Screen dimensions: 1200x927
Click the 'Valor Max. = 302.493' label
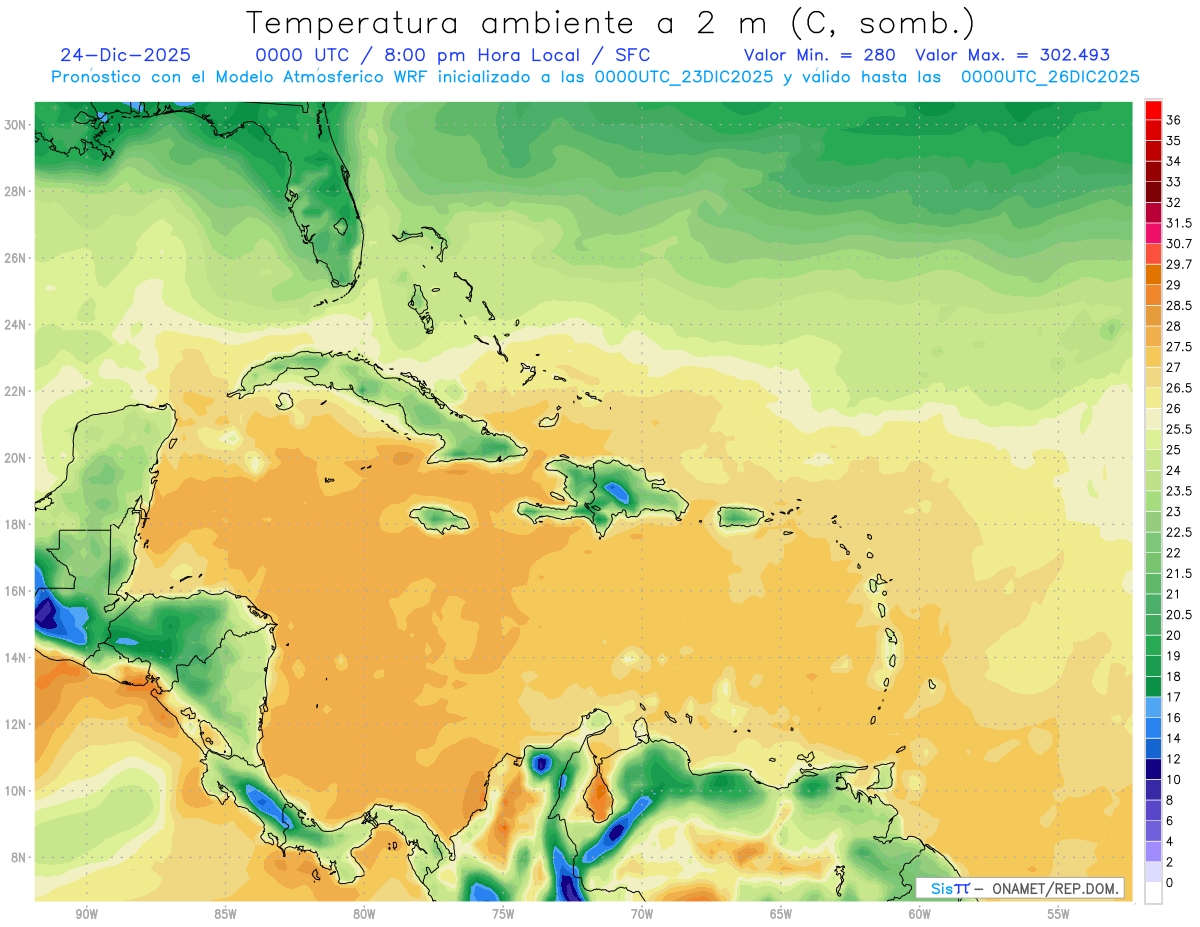1013,55
